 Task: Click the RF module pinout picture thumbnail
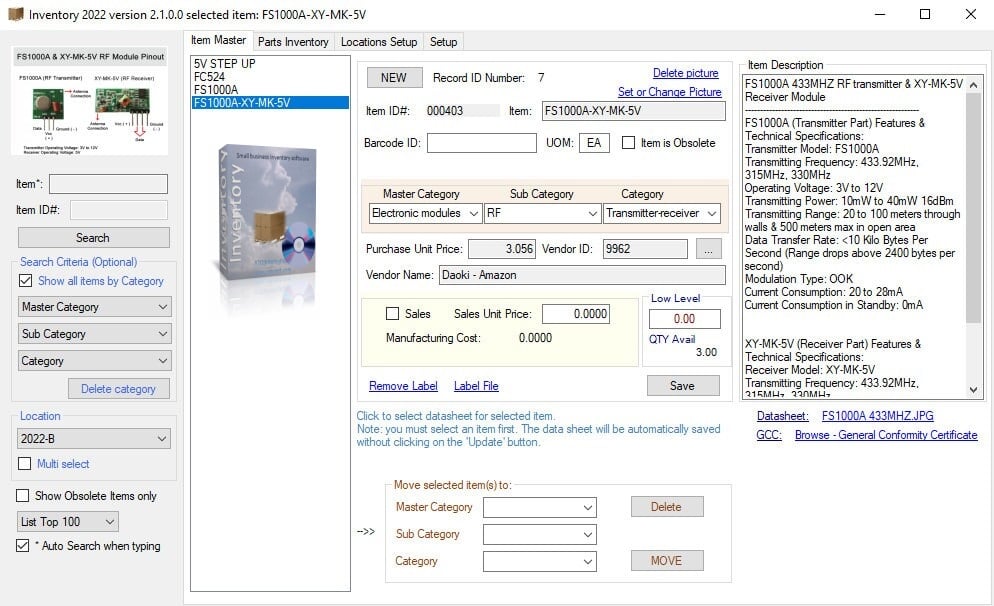[x=90, y=100]
